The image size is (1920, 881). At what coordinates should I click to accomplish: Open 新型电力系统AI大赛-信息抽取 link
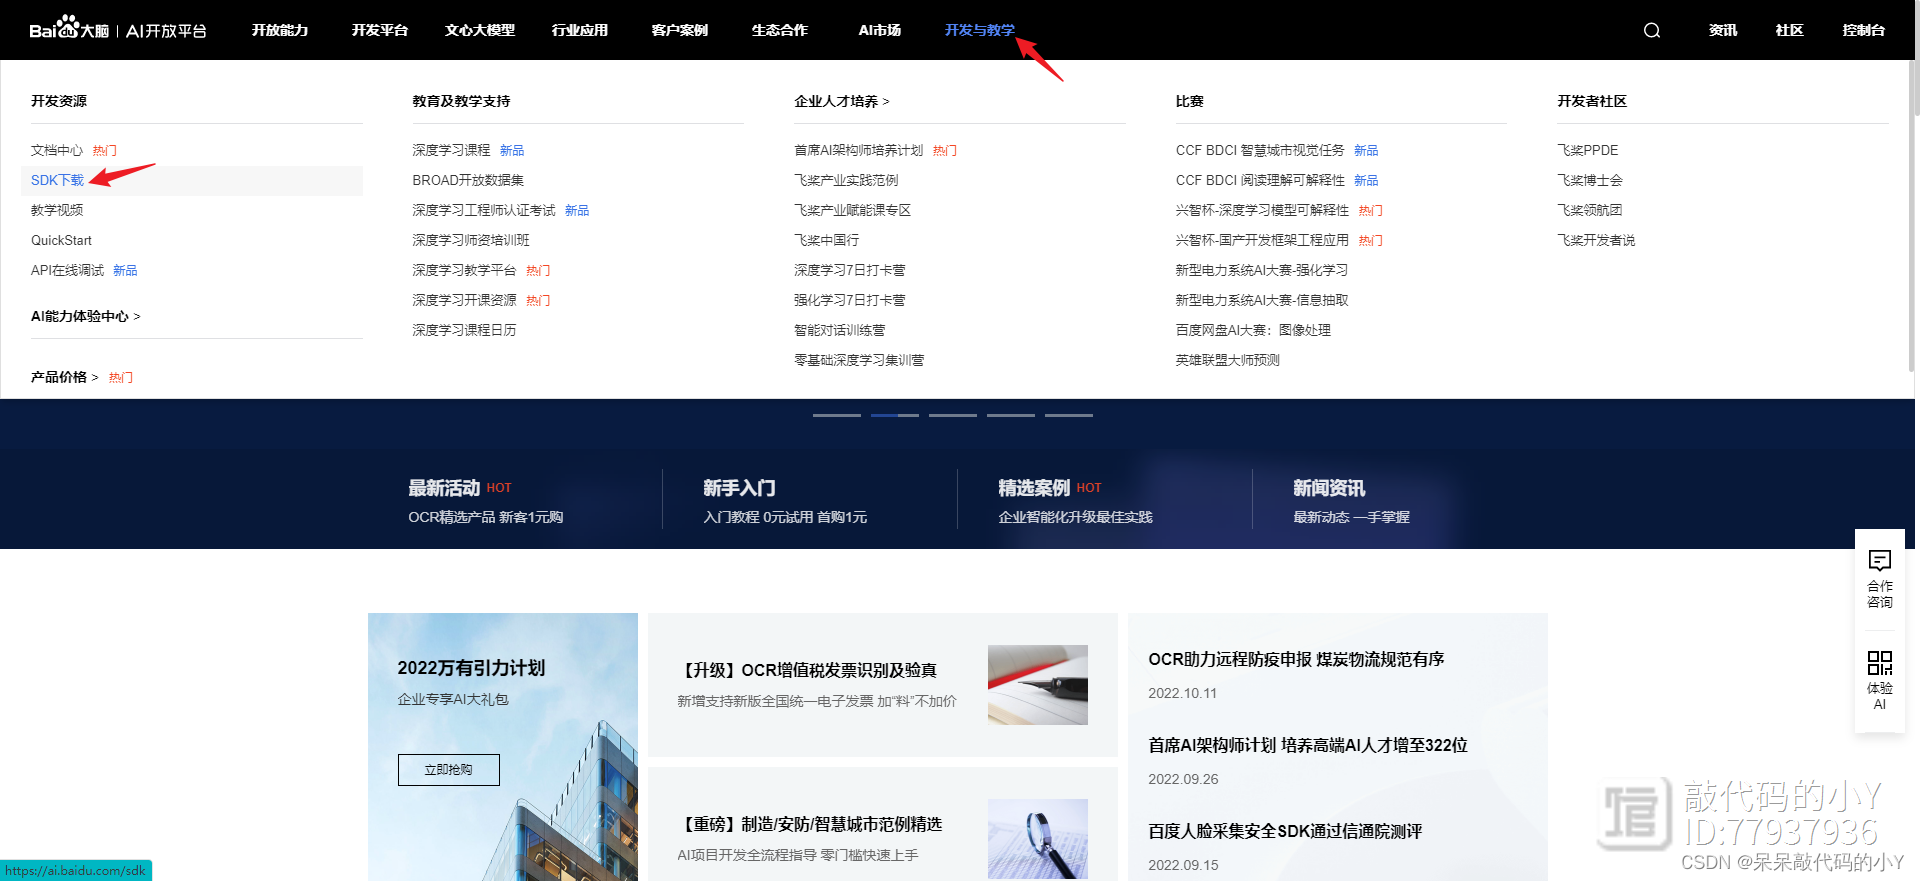[1262, 300]
